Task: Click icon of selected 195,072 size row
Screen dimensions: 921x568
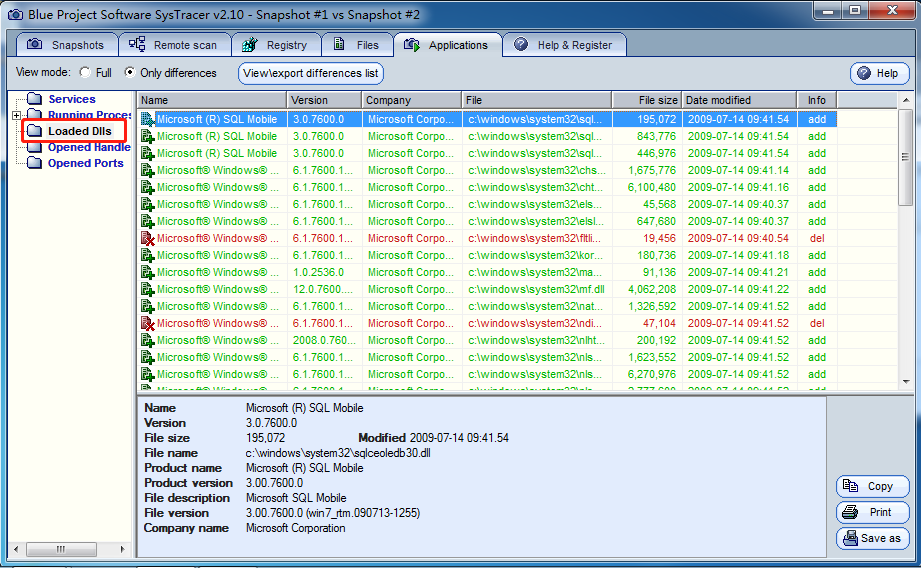Action: coord(147,120)
